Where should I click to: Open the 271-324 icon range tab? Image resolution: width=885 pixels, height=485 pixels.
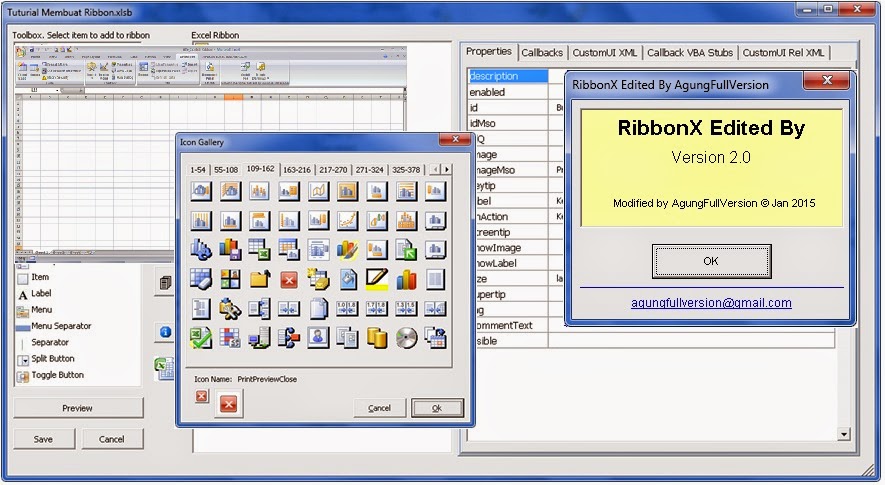click(x=370, y=169)
